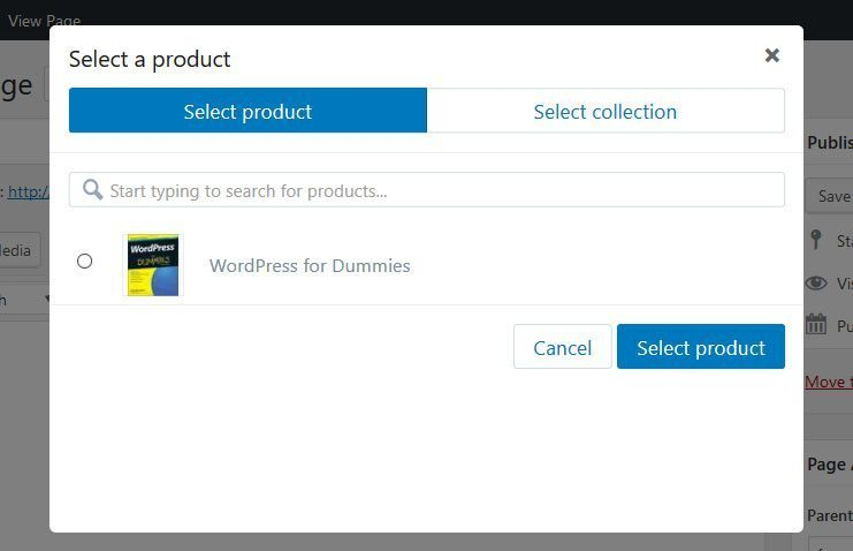The width and height of the screenshot is (853, 551).
Task: Click the permalink http link behind the dialog
Action: (x=28, y=191)
